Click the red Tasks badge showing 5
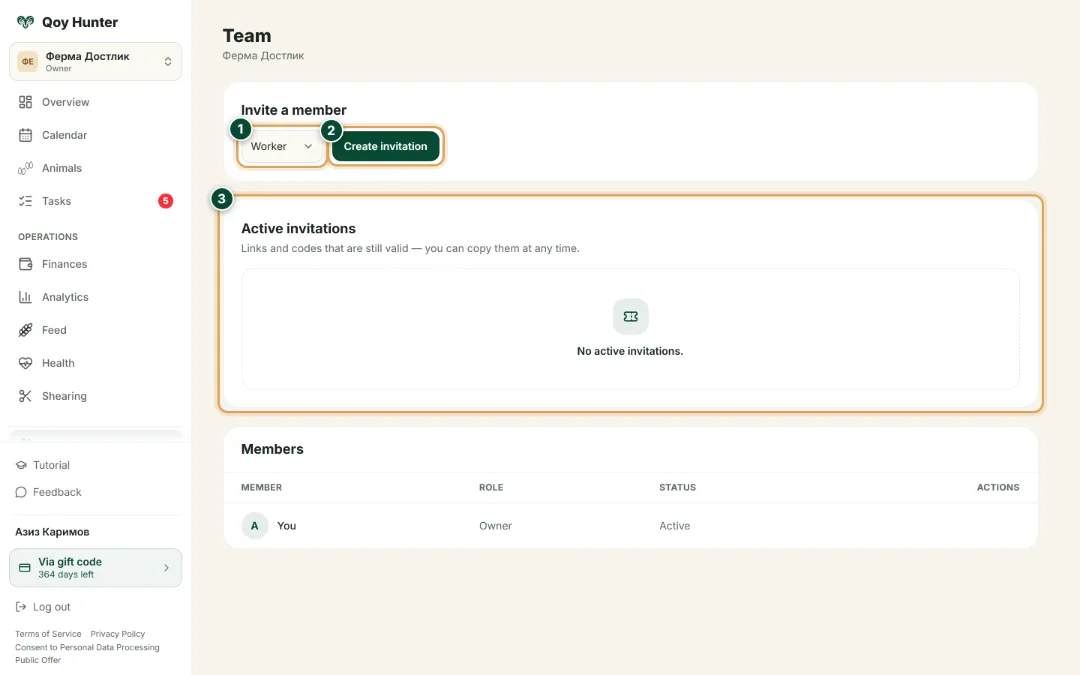Screen dimensions: 1080x675 tap(165, 201)
